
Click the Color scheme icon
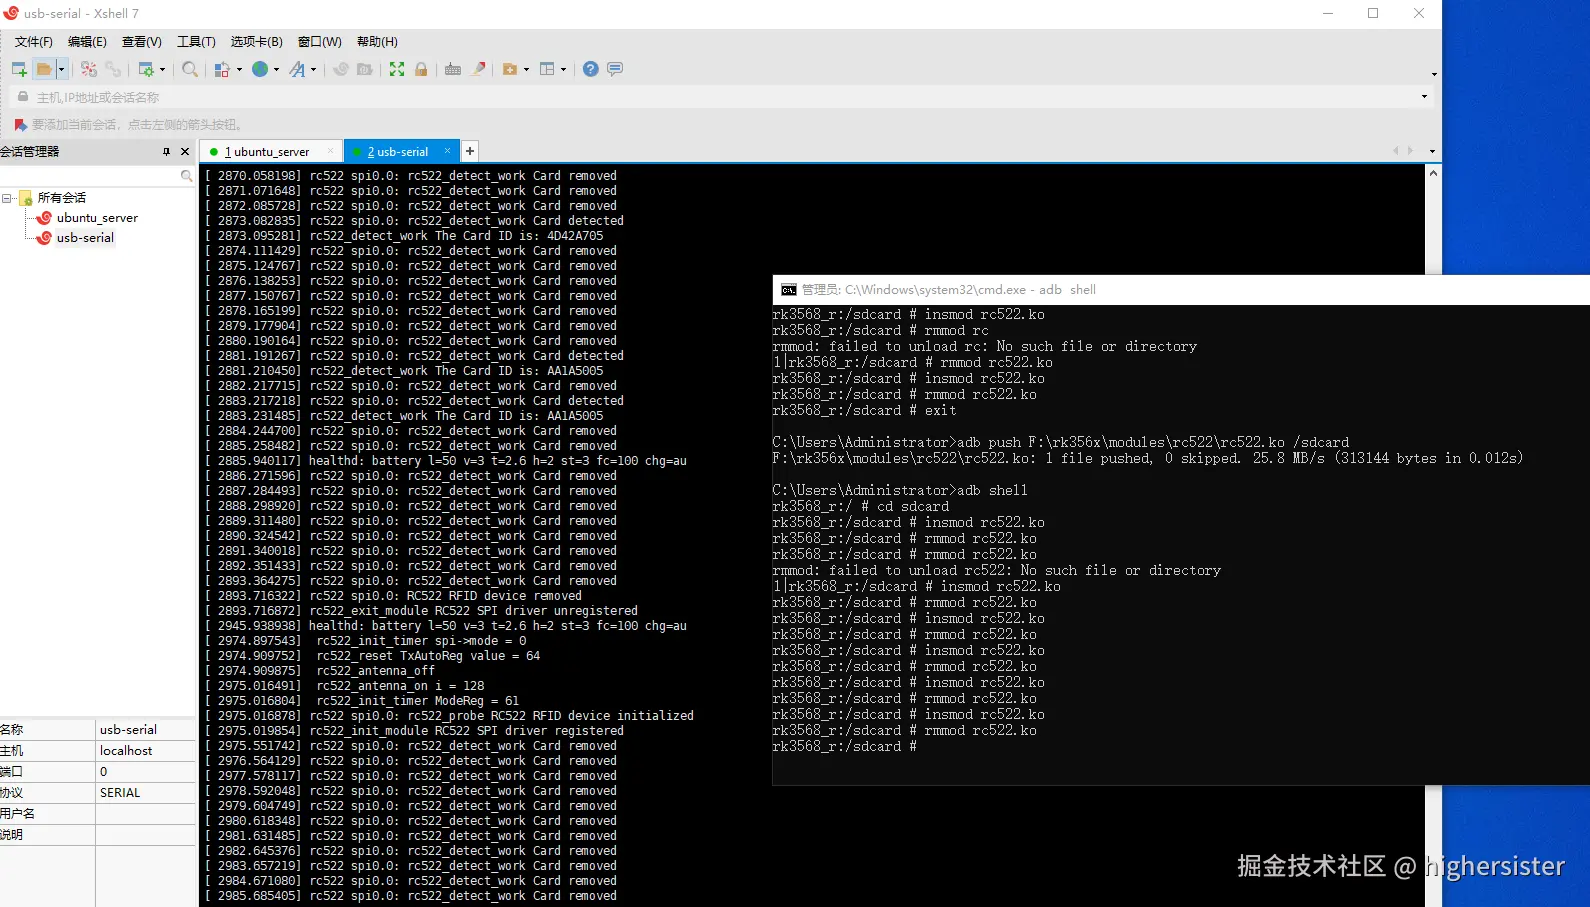point(222,69)
